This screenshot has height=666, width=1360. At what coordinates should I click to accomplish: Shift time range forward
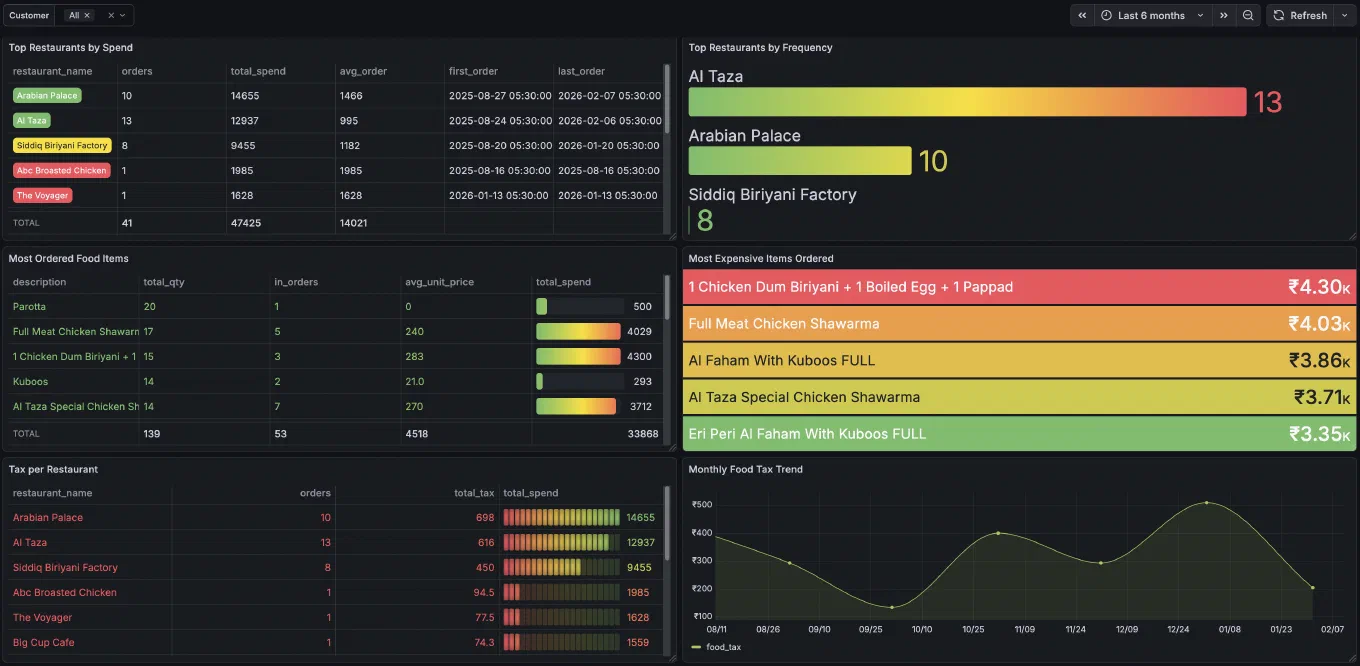(1223, 15)
